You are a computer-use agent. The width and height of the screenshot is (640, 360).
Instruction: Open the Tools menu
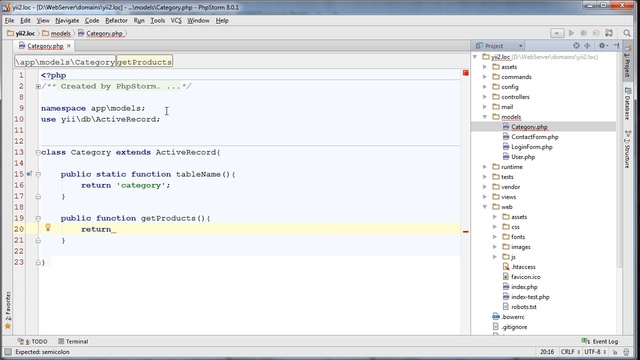point(158,20)
